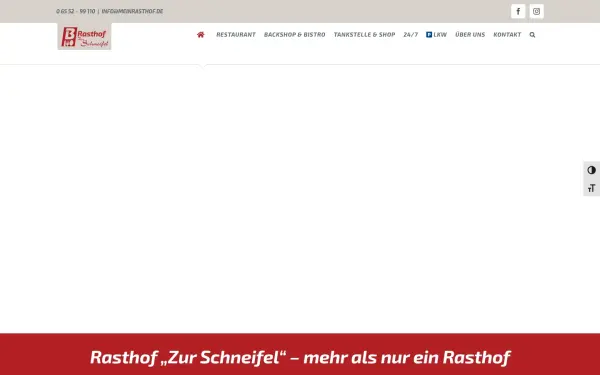
Task: Click the phone number 0 65 52 - 99 110
Action: coord(75,11)
